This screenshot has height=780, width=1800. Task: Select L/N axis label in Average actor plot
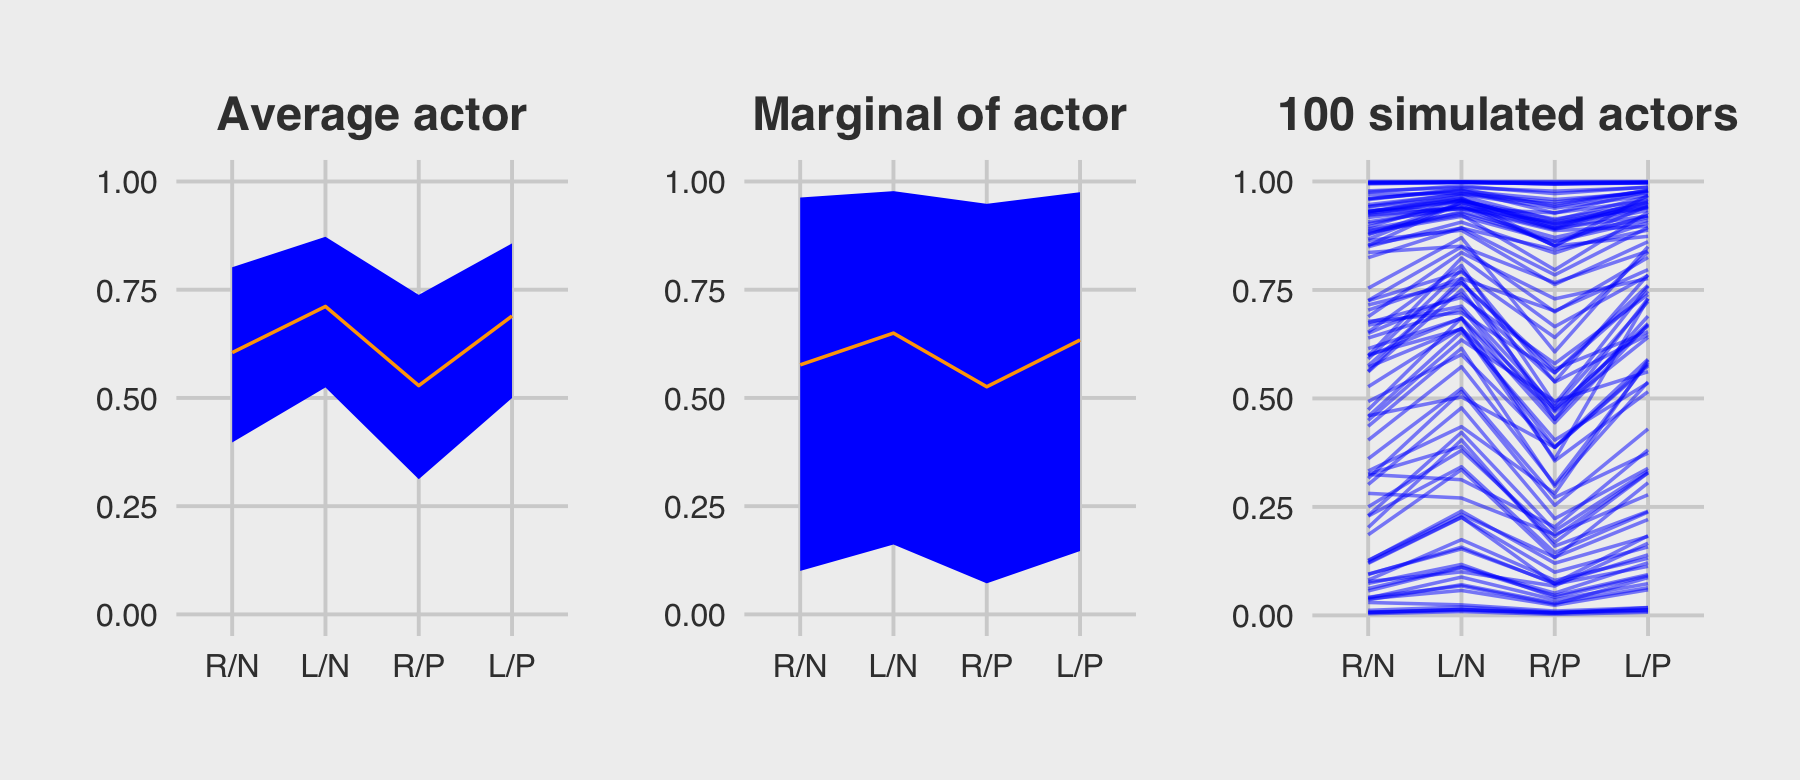click(325, 666)
